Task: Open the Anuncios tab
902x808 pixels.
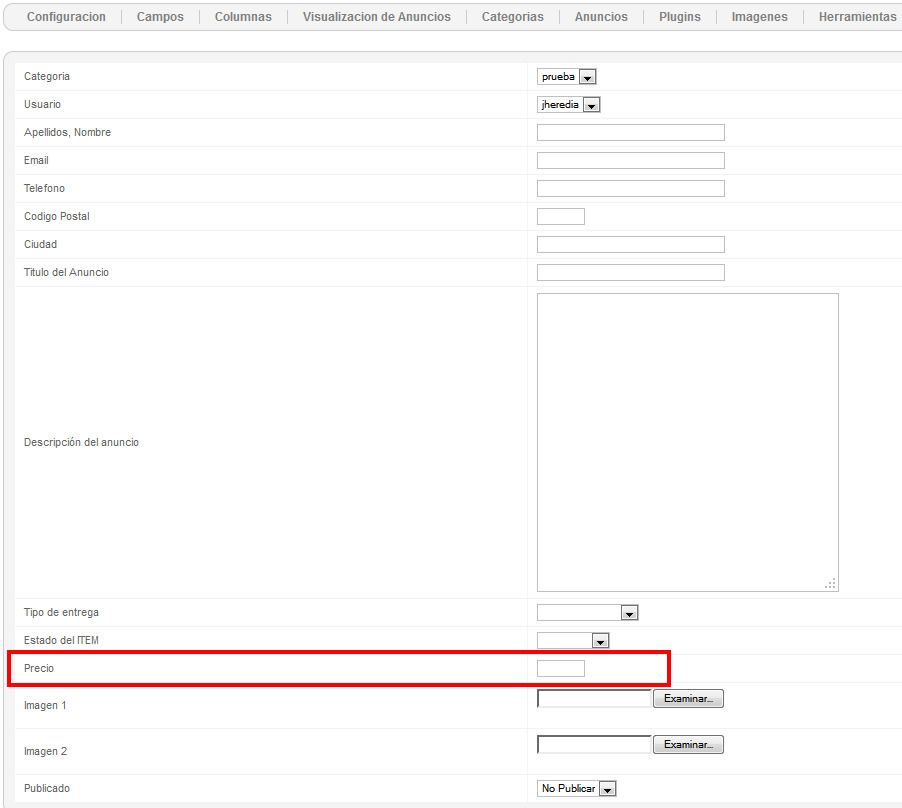Action: [x=601, y=17]
